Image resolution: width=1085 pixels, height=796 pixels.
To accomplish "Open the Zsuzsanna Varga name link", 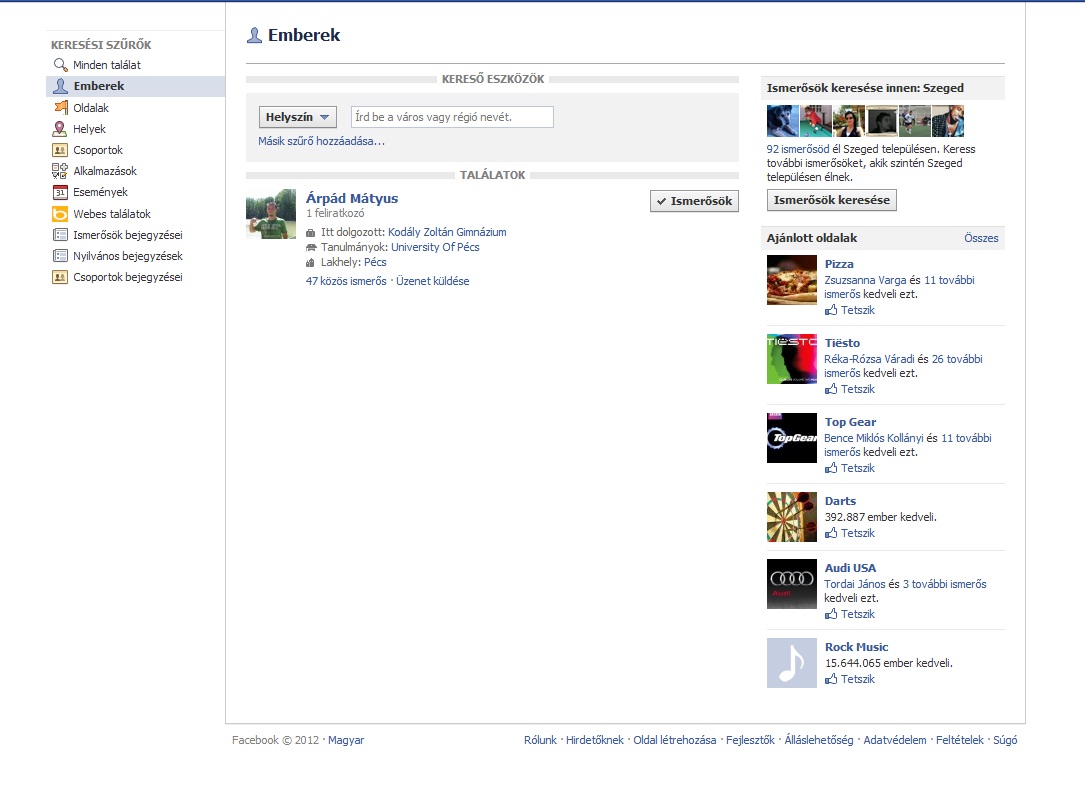I will coord(865,280).
